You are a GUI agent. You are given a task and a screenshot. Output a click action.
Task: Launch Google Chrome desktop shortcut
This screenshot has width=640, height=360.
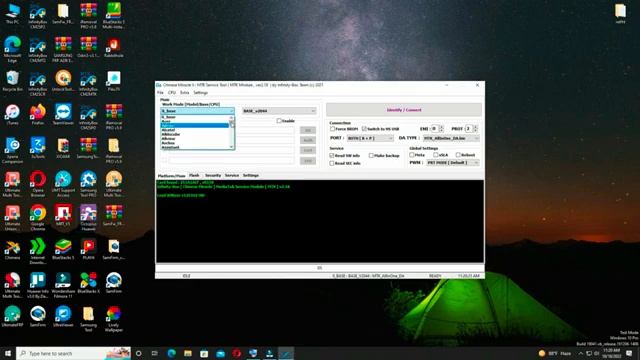38,218
